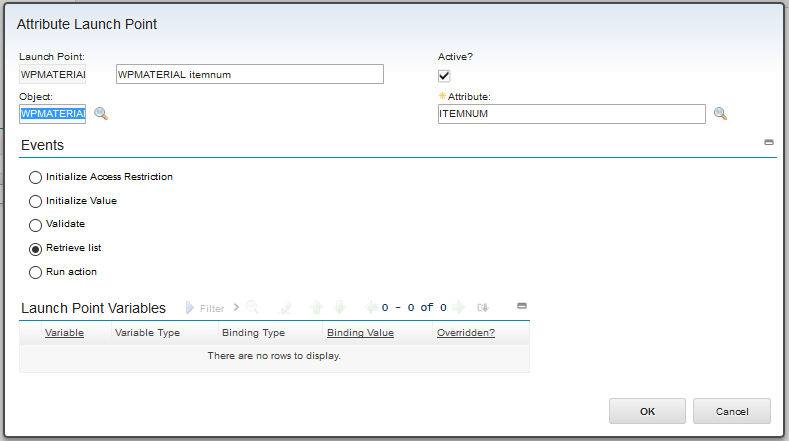789x441 pixels.
Task: Collapse the Events section with its minimize icon
Action: click(x=768, y=142)
